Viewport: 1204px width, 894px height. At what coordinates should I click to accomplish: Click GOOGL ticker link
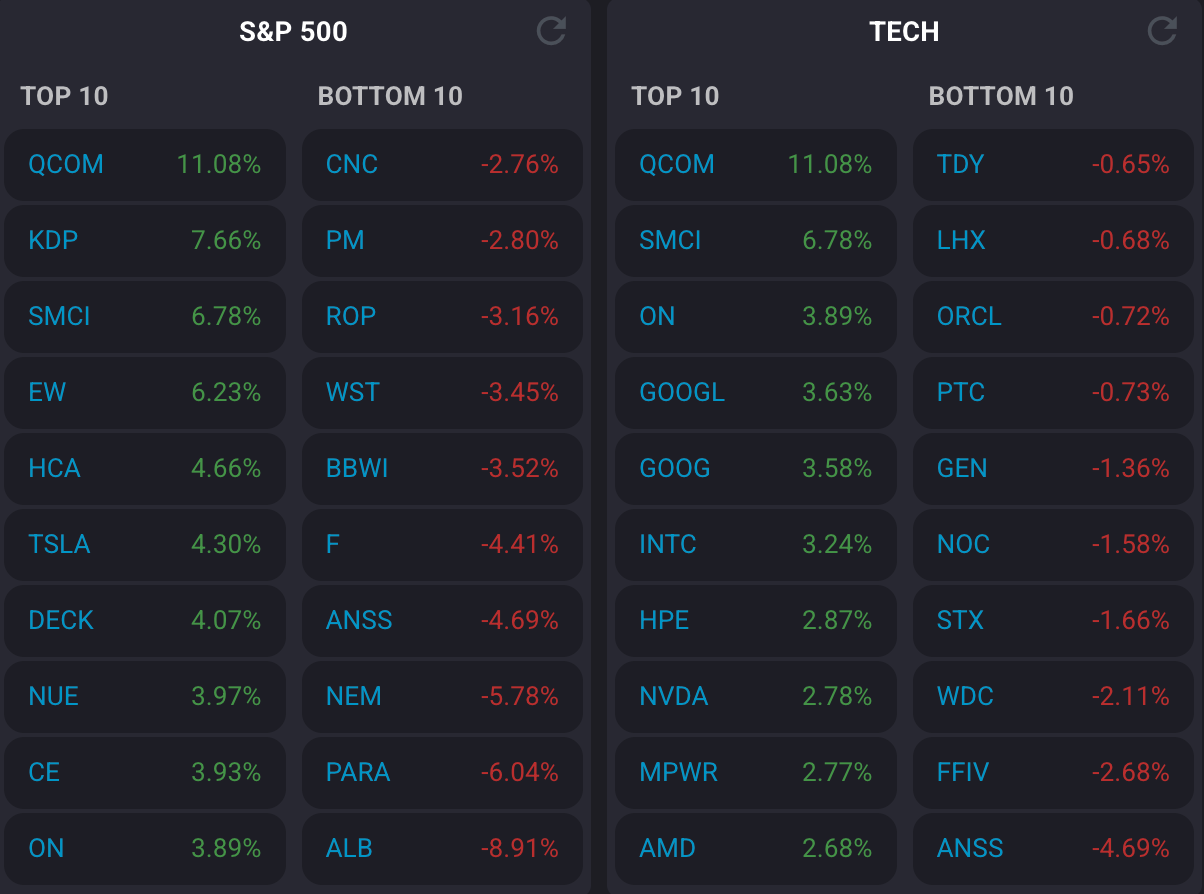click(682, 393)
